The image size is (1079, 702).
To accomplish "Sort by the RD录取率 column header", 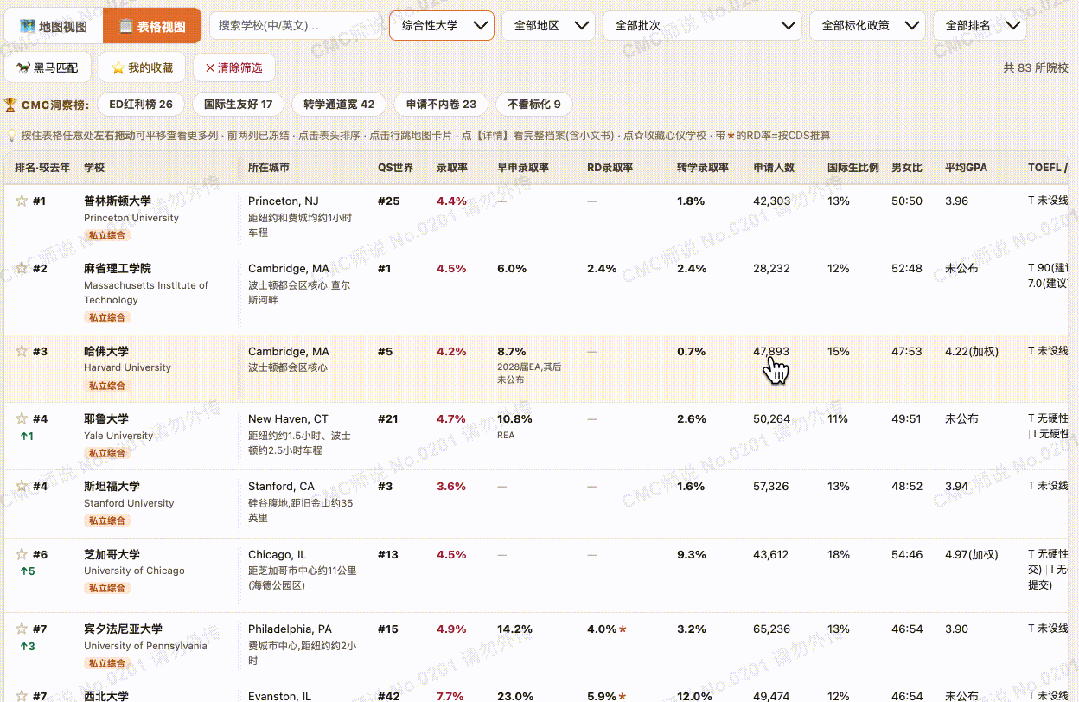I will coord(610,167).
